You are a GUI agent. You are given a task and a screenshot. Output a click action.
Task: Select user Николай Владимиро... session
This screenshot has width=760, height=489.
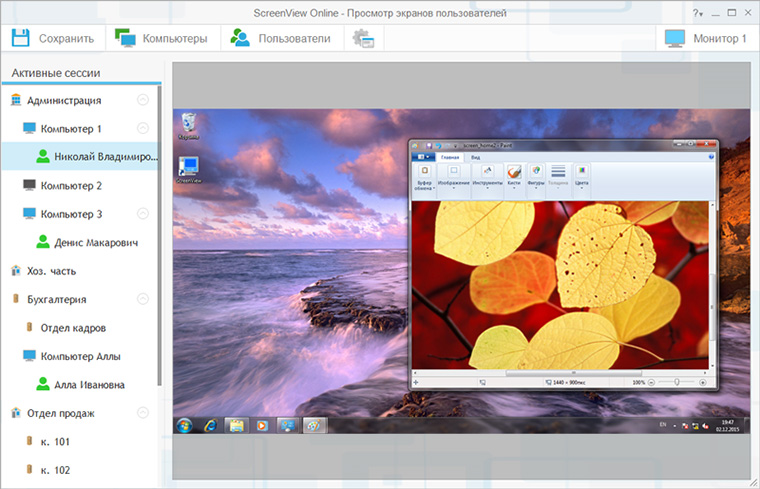click(80, 157)
